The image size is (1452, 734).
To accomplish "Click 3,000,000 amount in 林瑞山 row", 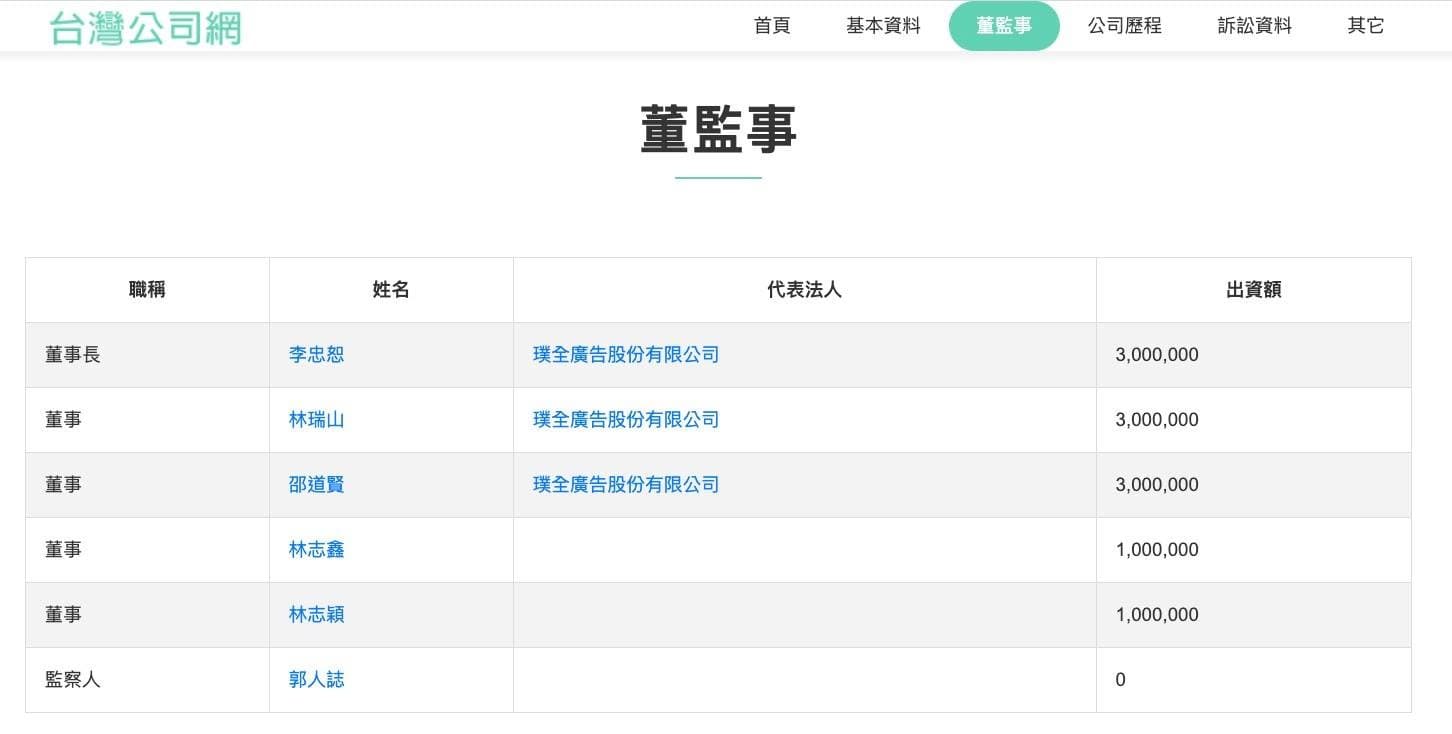I will click(1157, 420).
